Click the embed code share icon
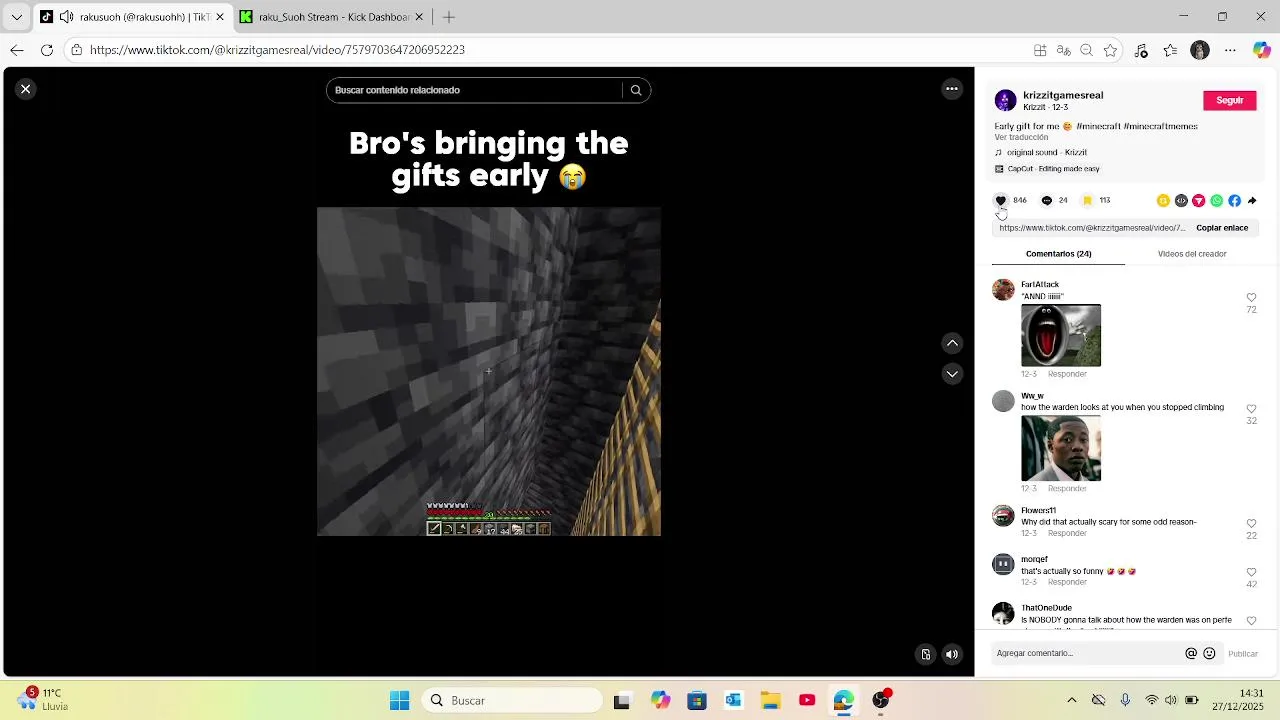Screen dimensions: 1280x720 (1181, 200)
